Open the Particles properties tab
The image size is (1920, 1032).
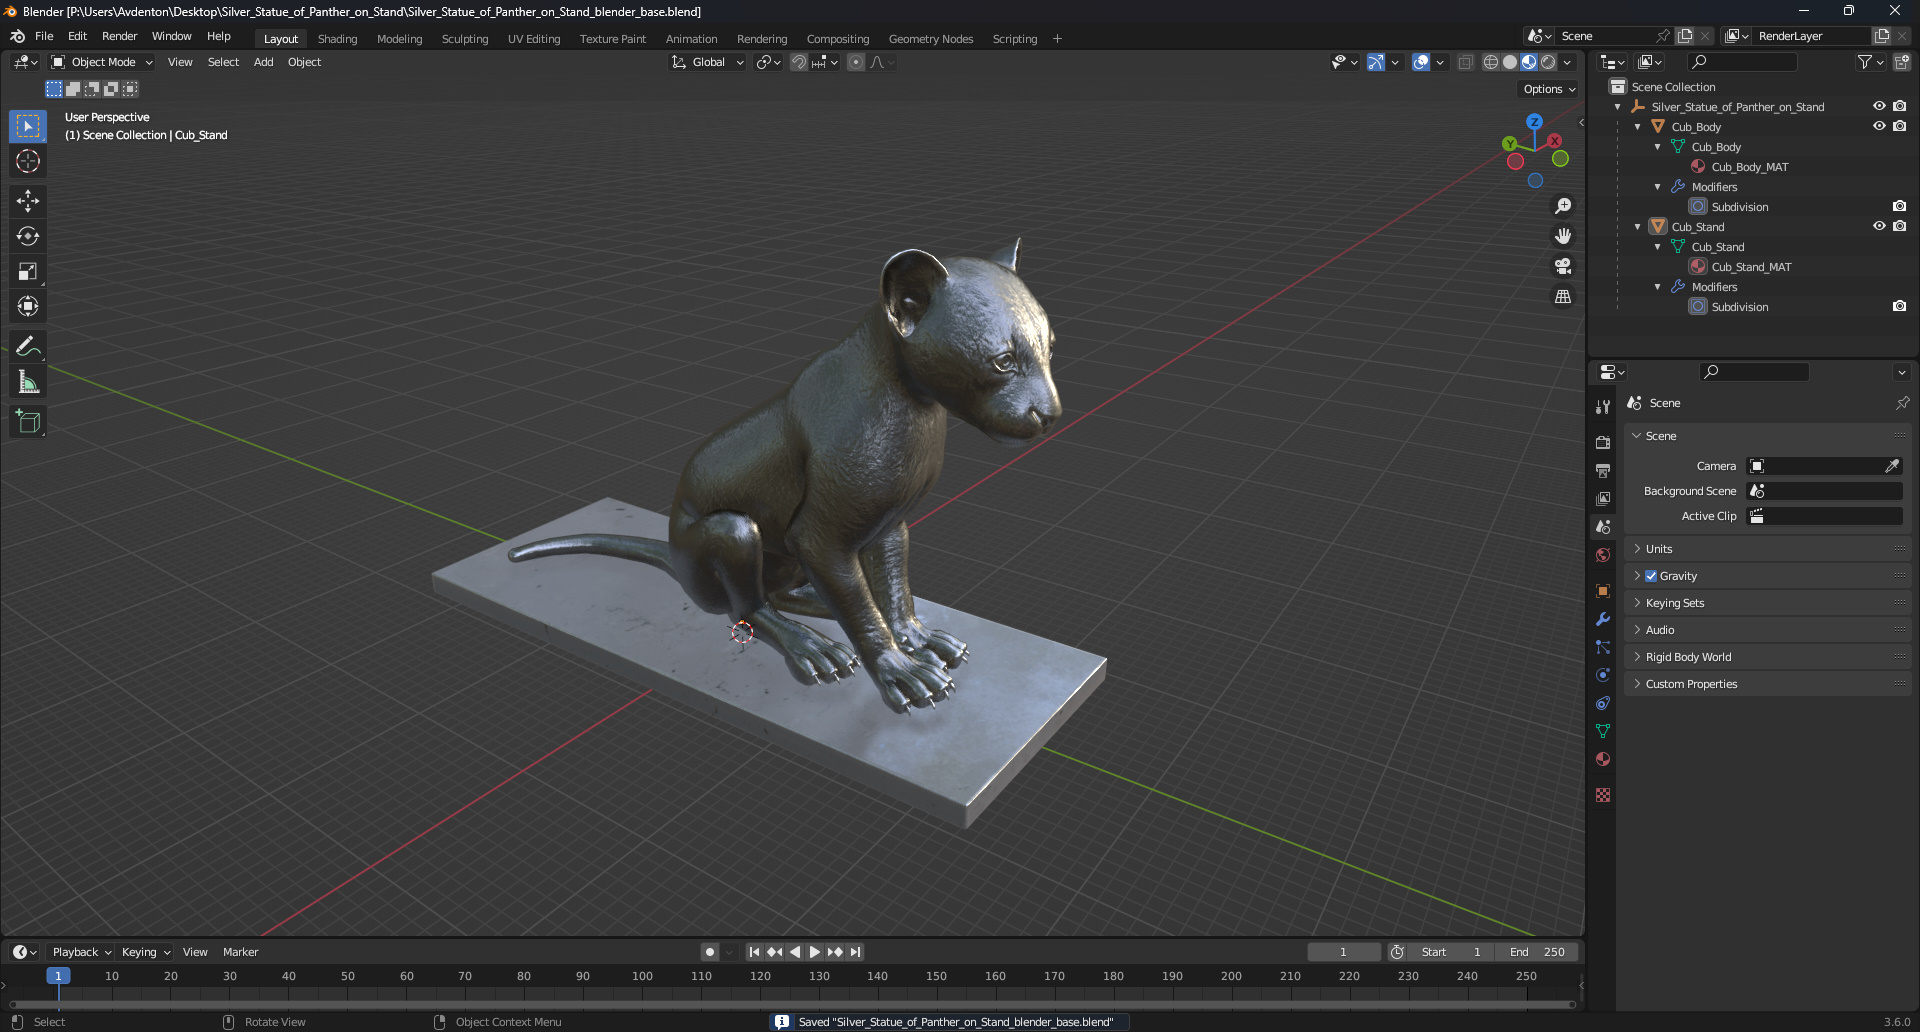(x=1603, y=647)
